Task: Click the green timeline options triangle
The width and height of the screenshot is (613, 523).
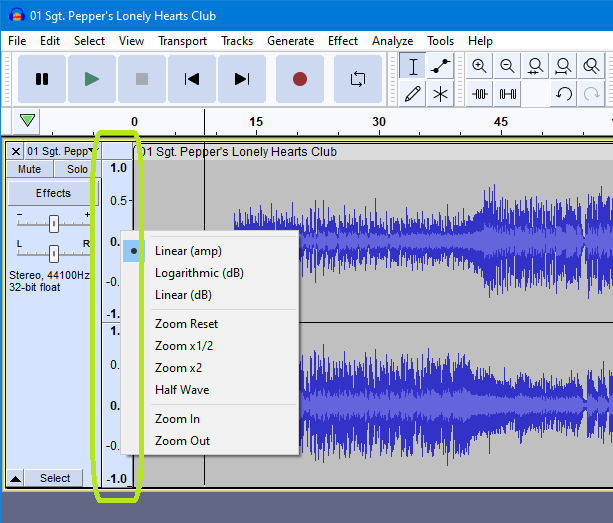Action: (27, 120)
